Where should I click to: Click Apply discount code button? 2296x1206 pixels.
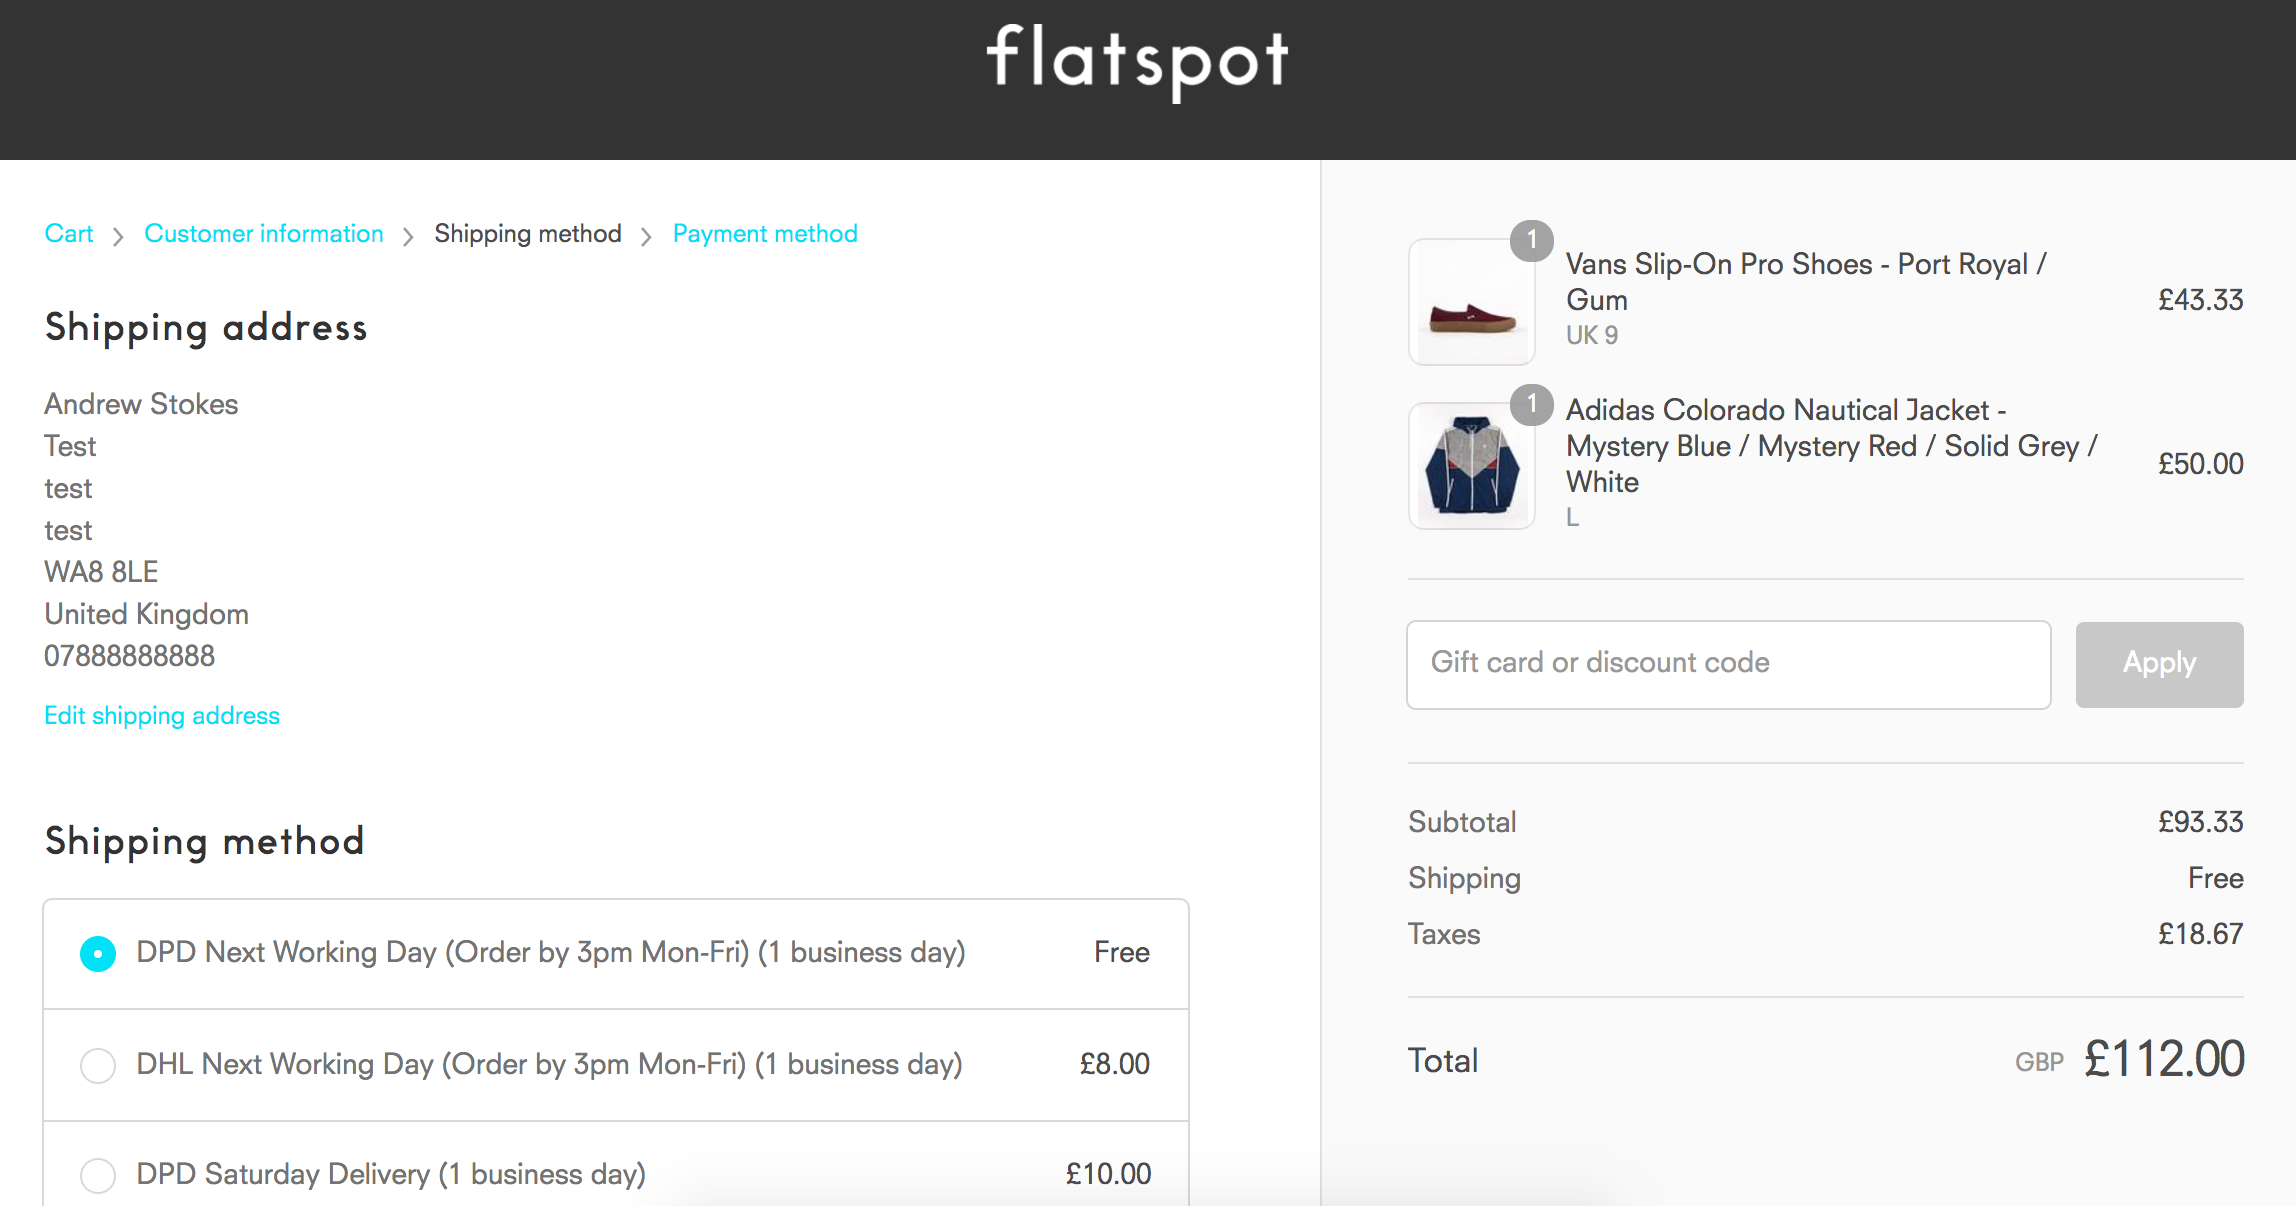[x=2159, y=665]
